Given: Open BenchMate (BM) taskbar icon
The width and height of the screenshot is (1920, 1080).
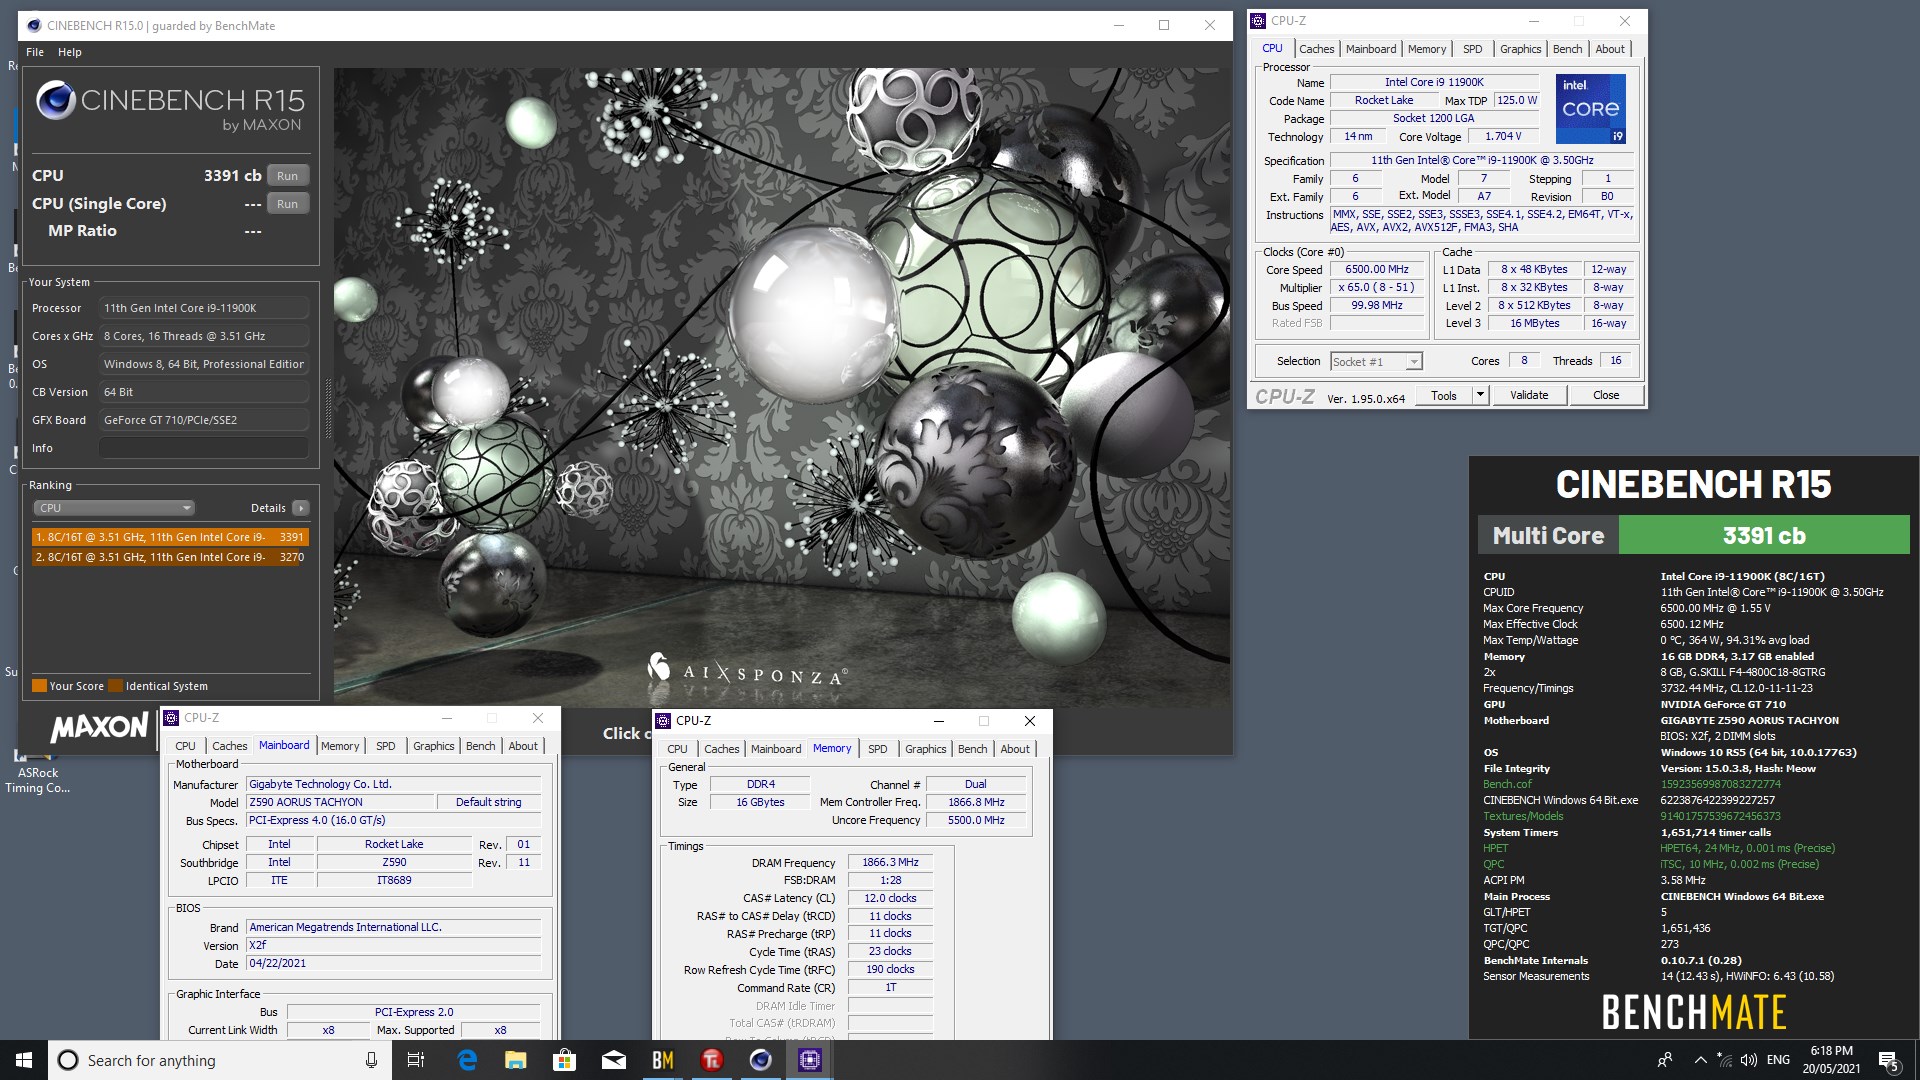Looking at the screenshot, I should click(x=663, y=1060).
